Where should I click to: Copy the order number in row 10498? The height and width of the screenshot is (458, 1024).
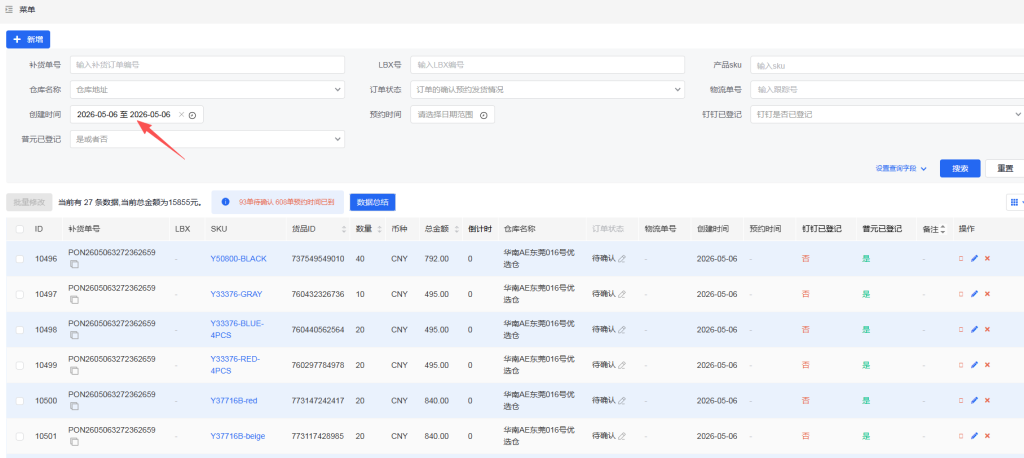pos(74,335)
